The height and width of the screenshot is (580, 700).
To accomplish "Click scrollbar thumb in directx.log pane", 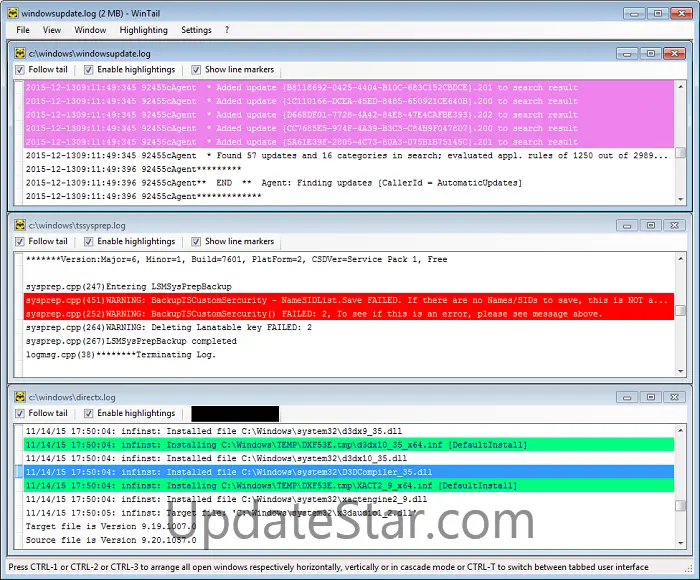I will [x=680, y=505].
